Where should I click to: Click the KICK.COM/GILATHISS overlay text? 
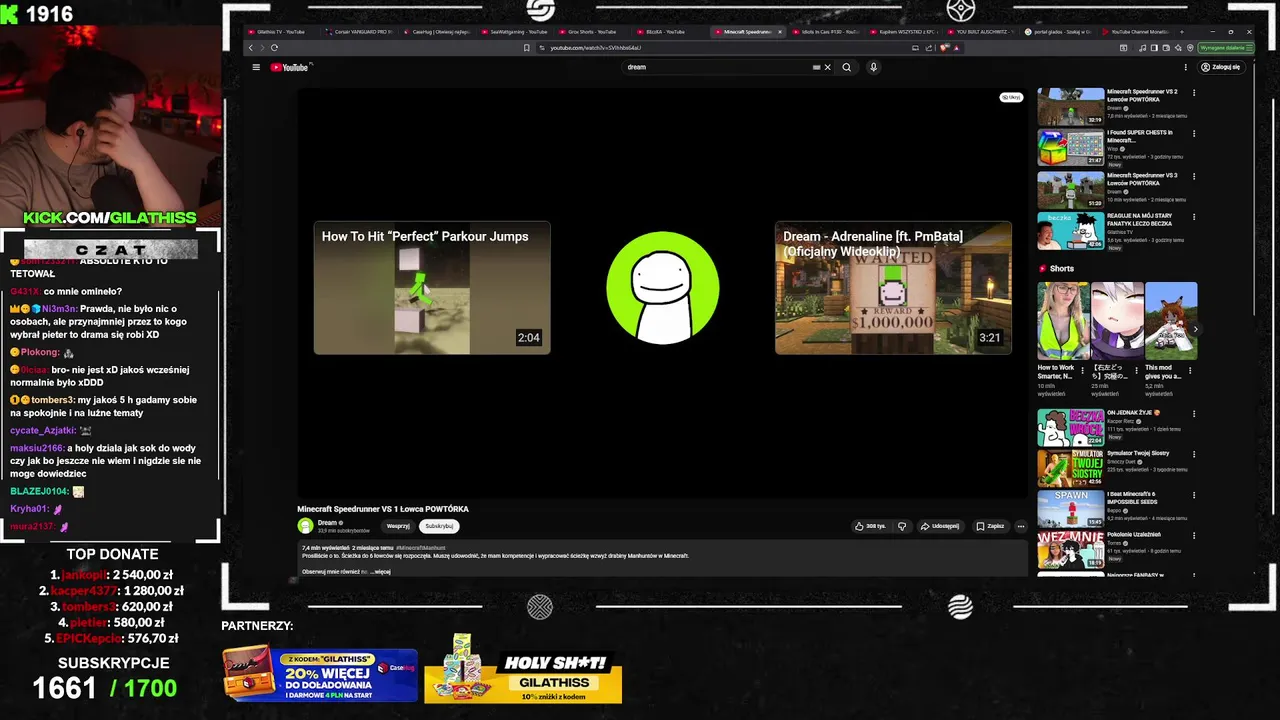pos(110,217)
